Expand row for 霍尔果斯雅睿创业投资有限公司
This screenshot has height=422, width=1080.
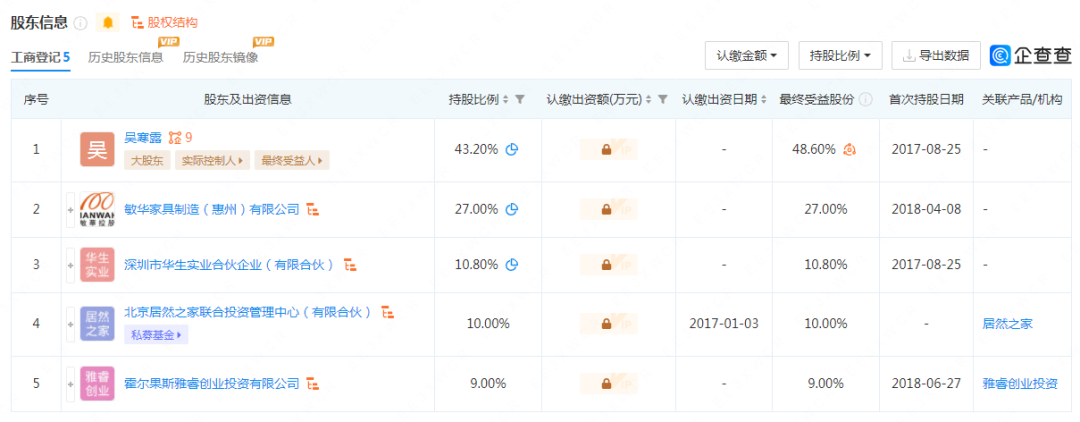tap(71, 383)
